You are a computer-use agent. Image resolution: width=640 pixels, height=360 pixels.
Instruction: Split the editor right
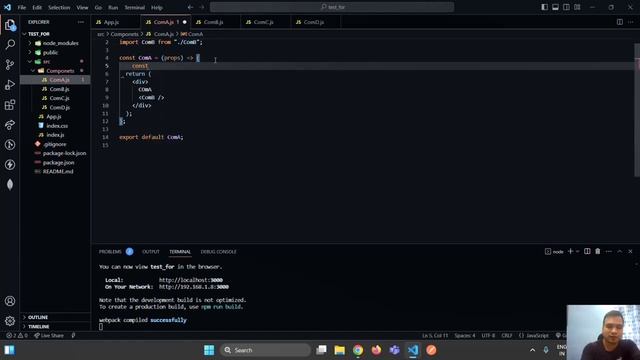(620, 22)
